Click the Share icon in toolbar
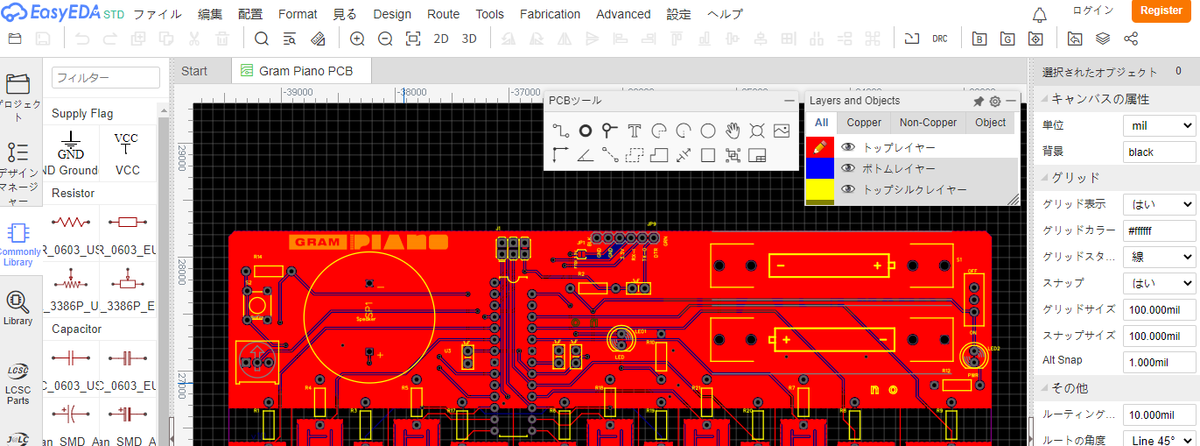1200x446 pixels. (1131, 39)
